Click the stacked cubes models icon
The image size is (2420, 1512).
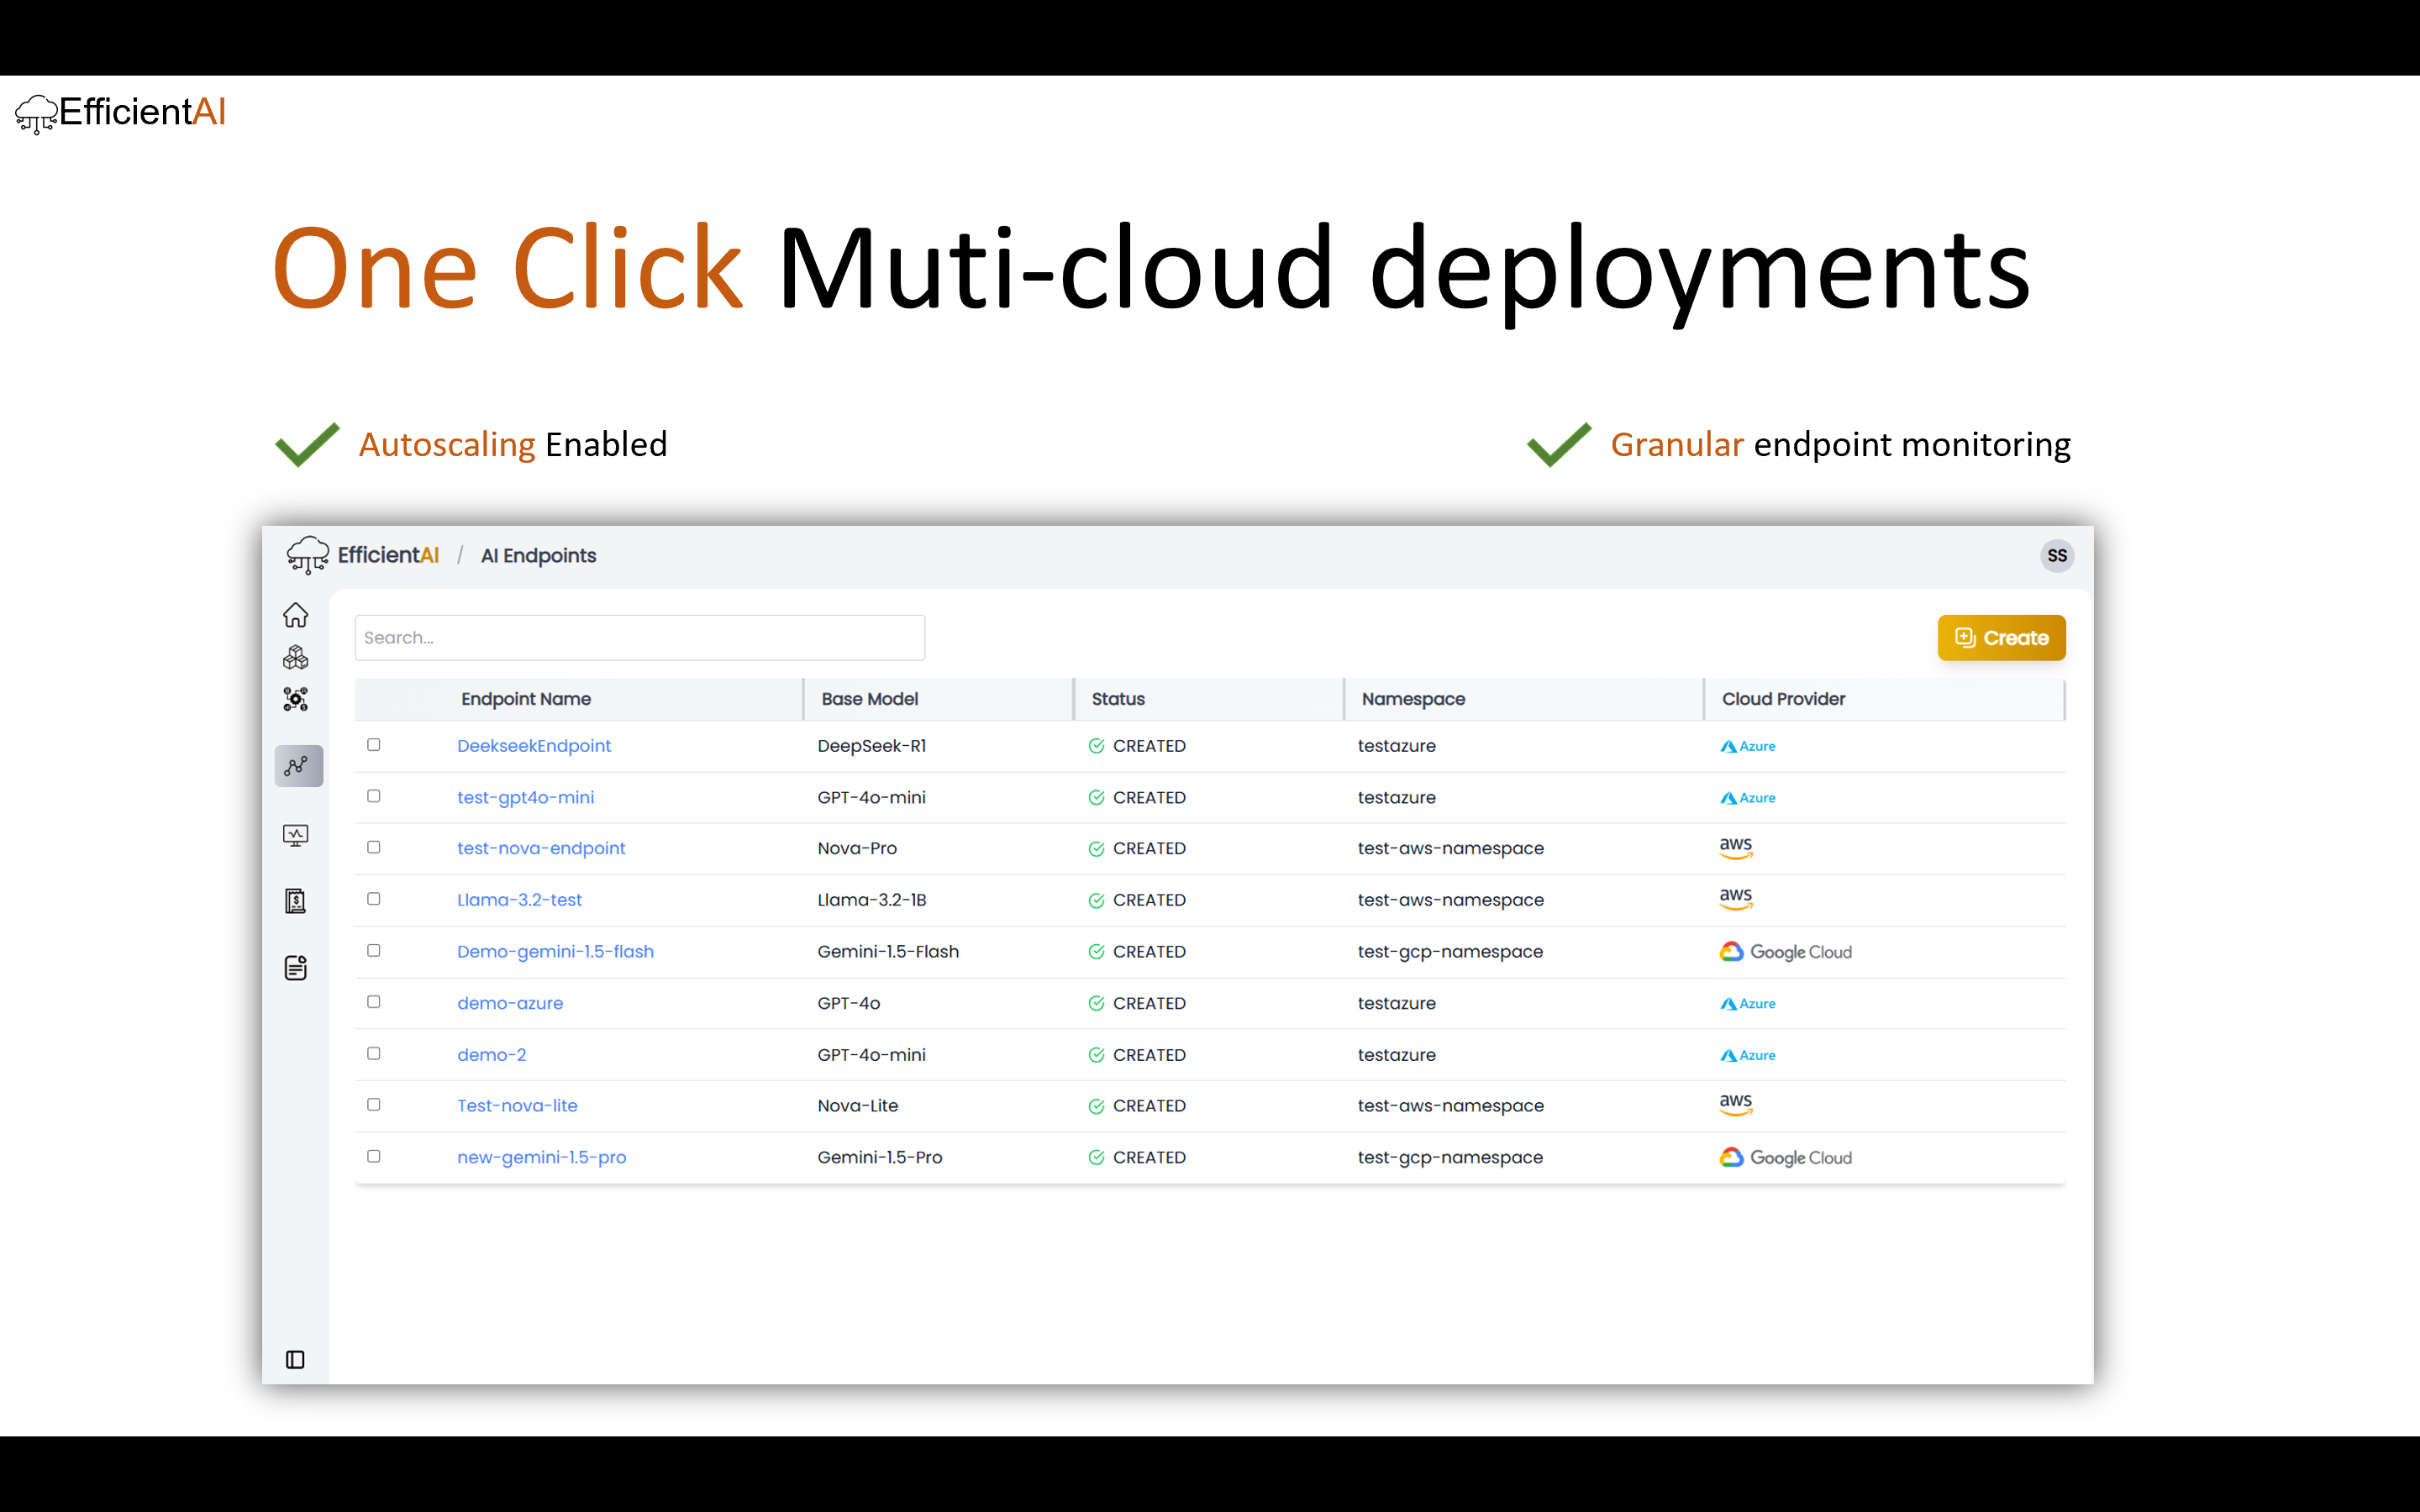295,657
